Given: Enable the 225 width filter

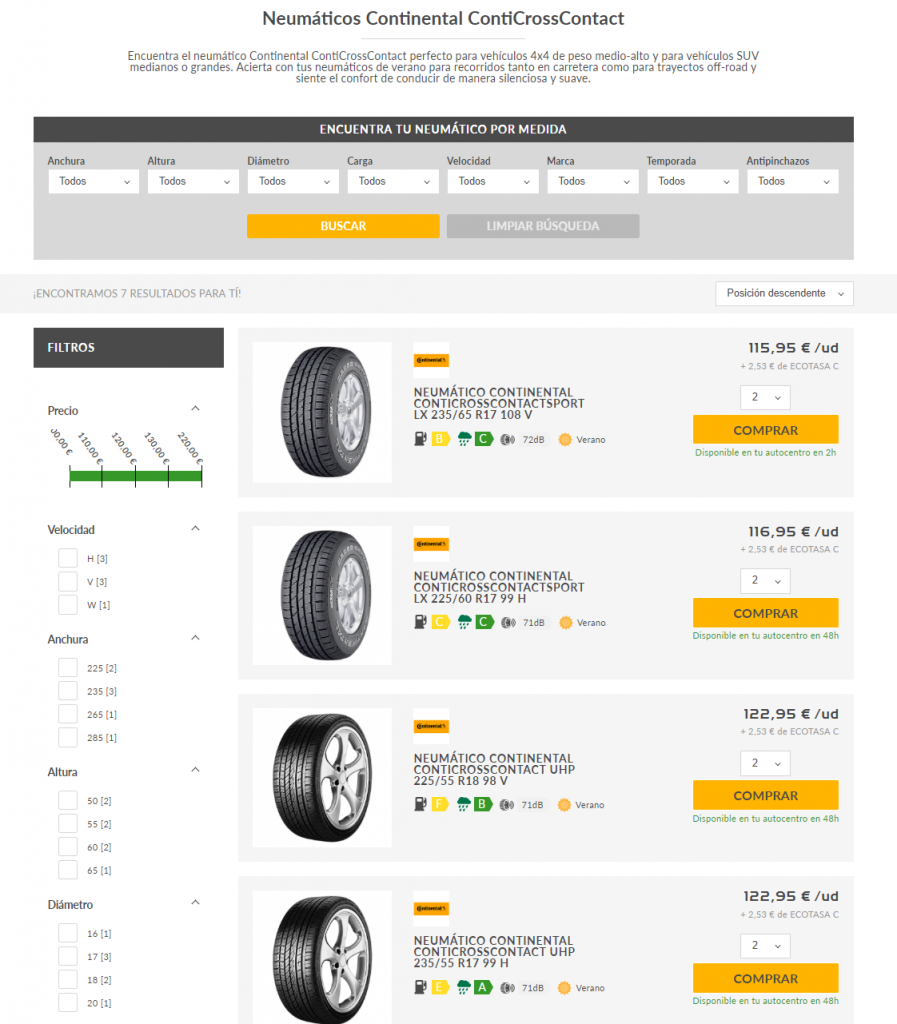Looking at the screenshot, I should click(x=68, y=667).
